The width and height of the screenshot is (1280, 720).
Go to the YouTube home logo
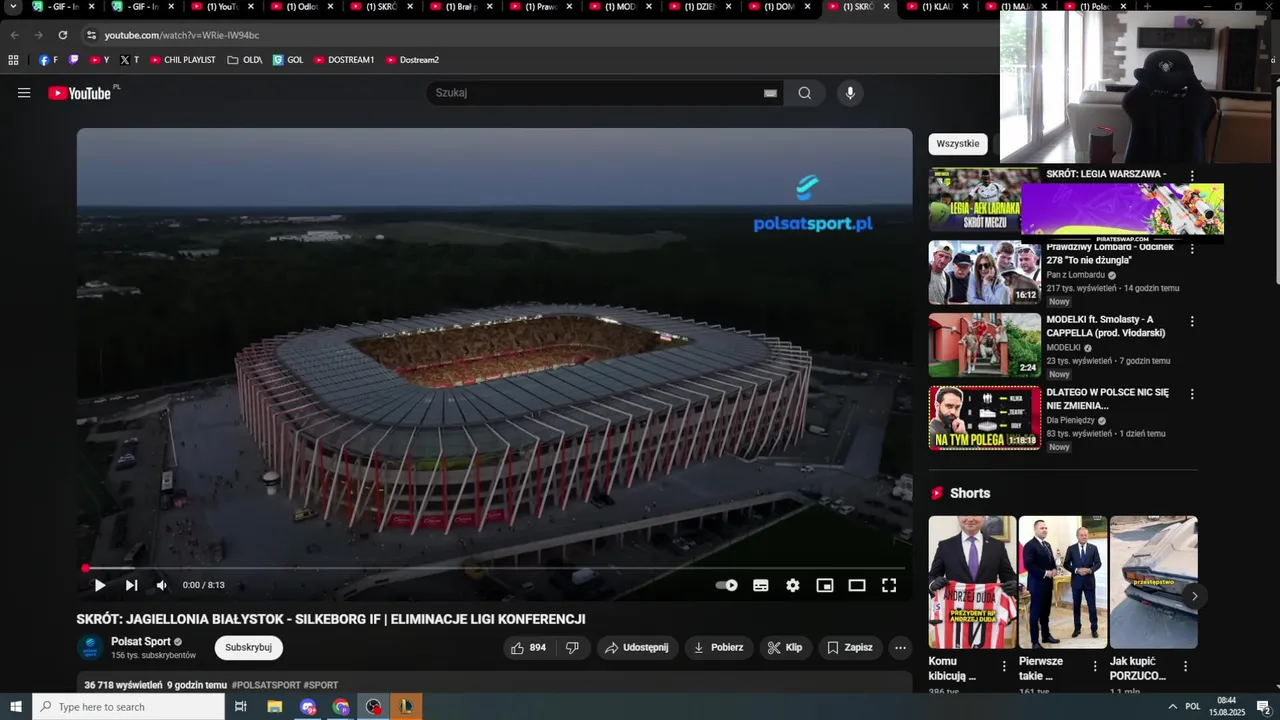79,93
